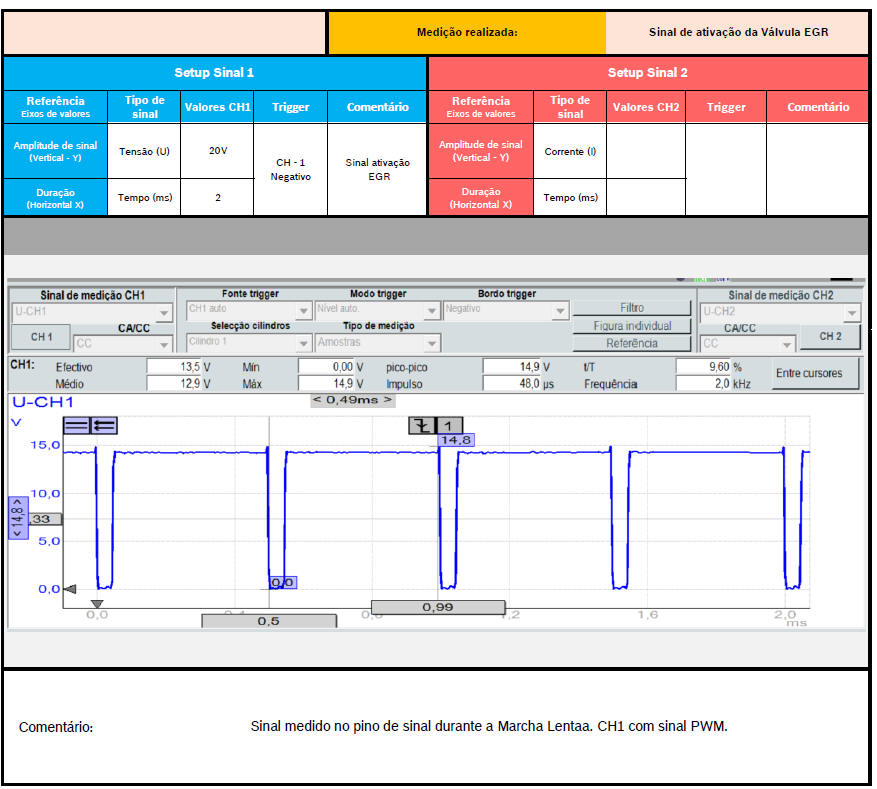Click the triangle marker at time zero

tap(97, 603)
